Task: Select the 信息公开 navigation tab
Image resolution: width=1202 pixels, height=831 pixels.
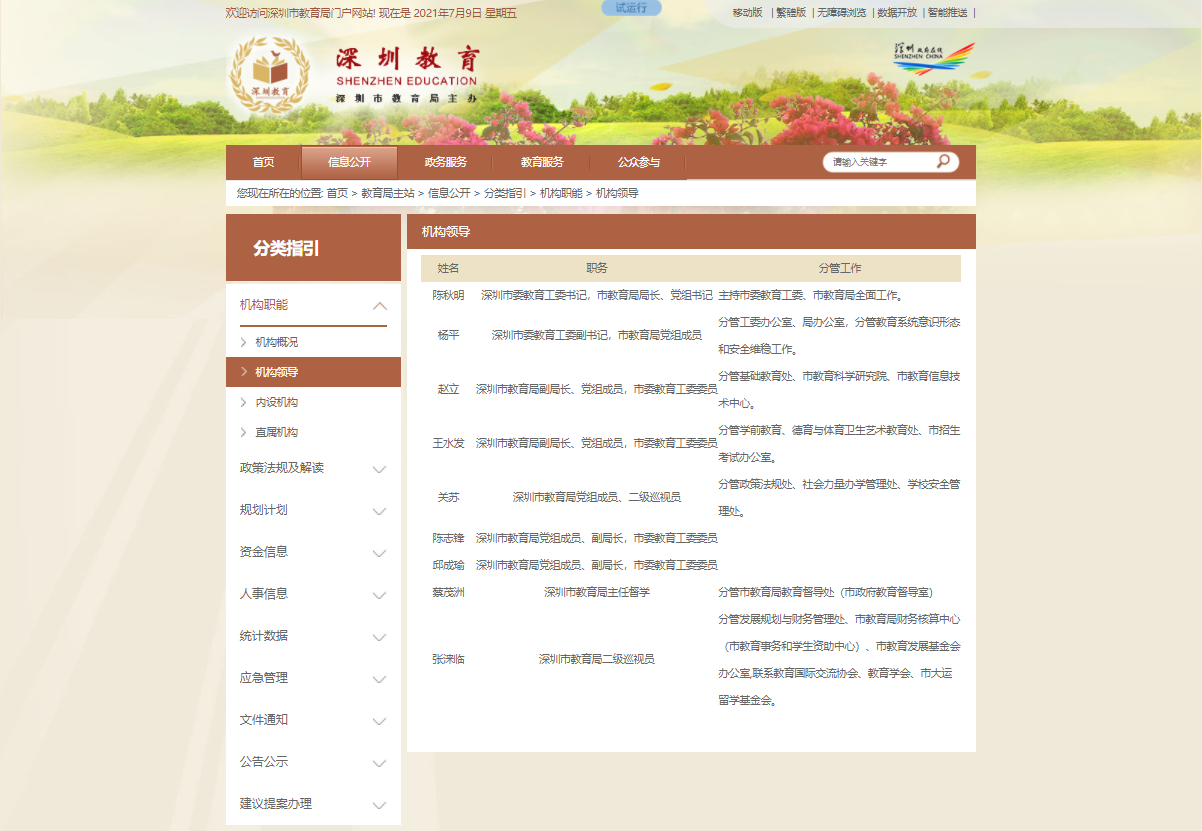Action: pos(349,162)
